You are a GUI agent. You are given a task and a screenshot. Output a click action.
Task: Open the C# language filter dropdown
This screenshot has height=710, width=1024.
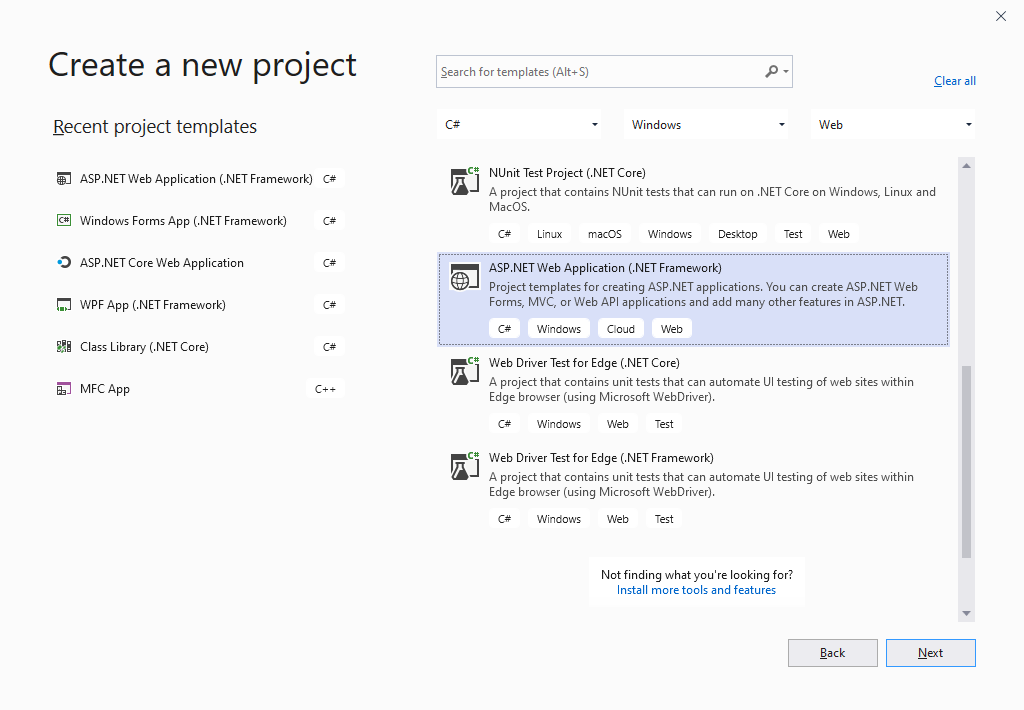519,124
